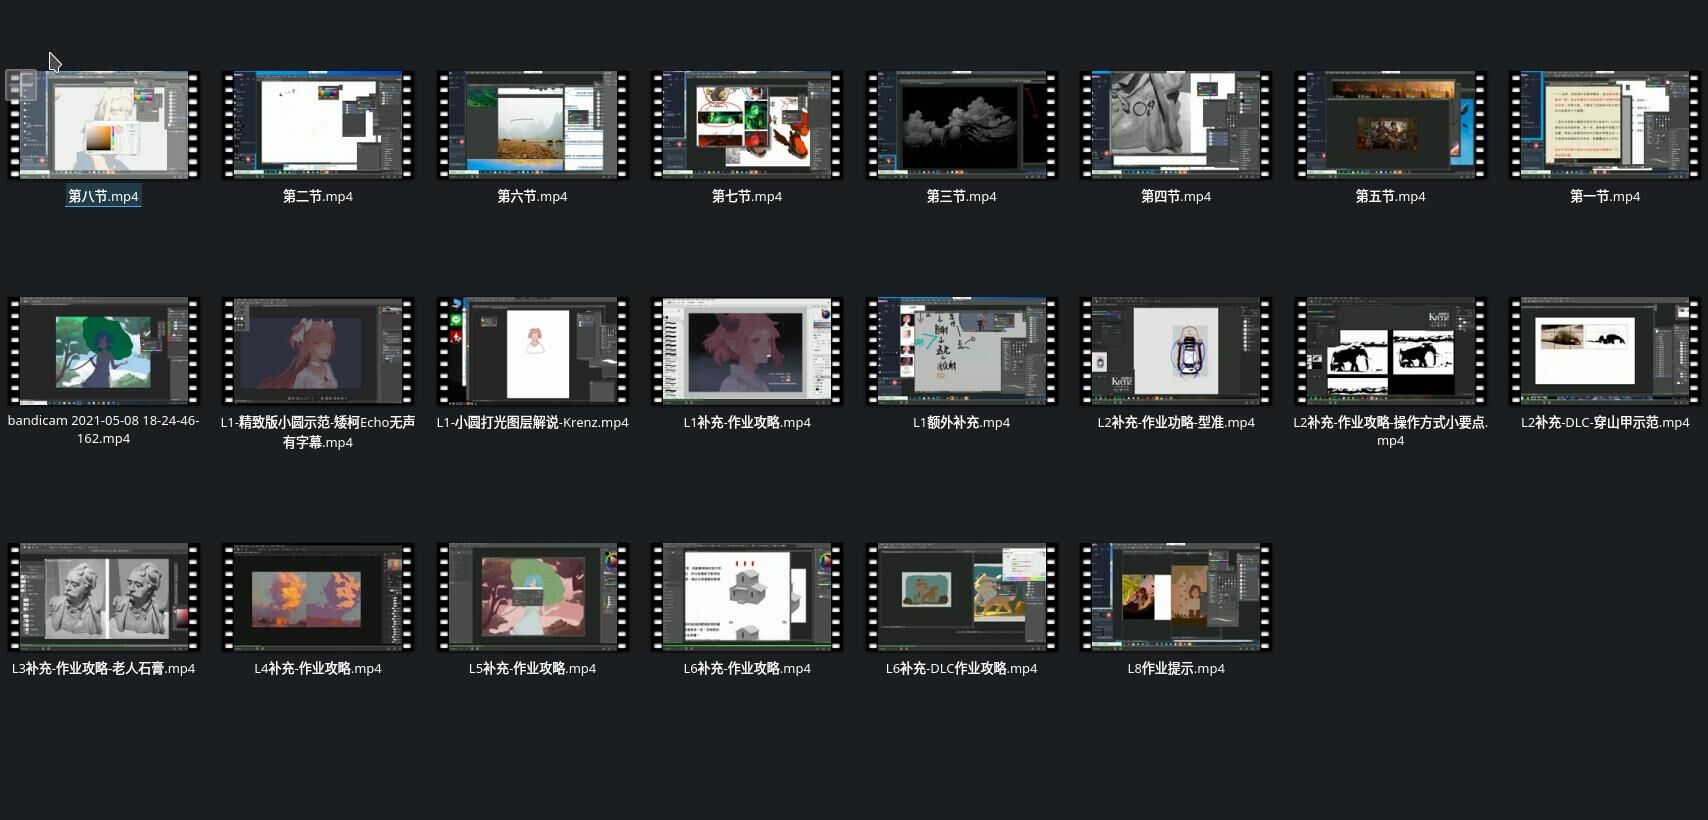
Task: Select the L1额外补充.mp4 video thumbnail
Action: pos(961,351)
